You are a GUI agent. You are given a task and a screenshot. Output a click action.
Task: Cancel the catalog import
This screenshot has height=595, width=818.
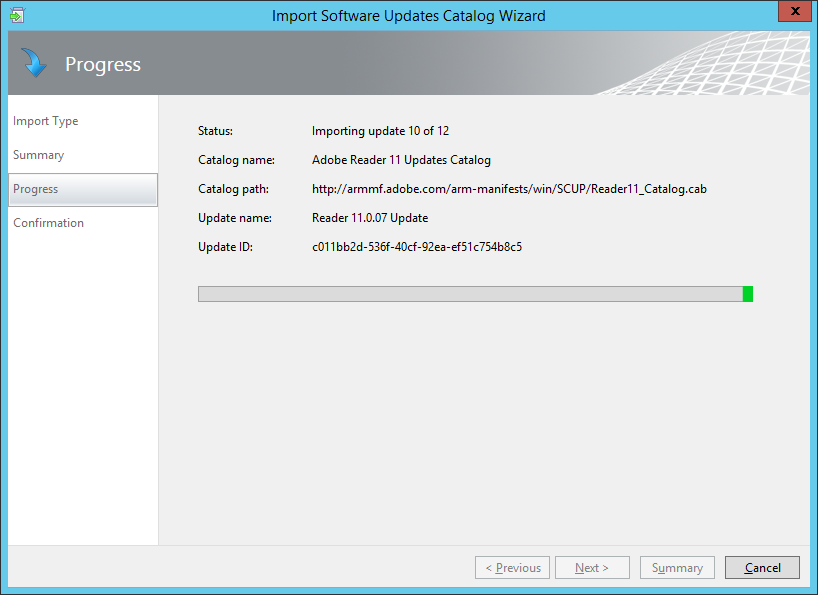click(762, 567)
